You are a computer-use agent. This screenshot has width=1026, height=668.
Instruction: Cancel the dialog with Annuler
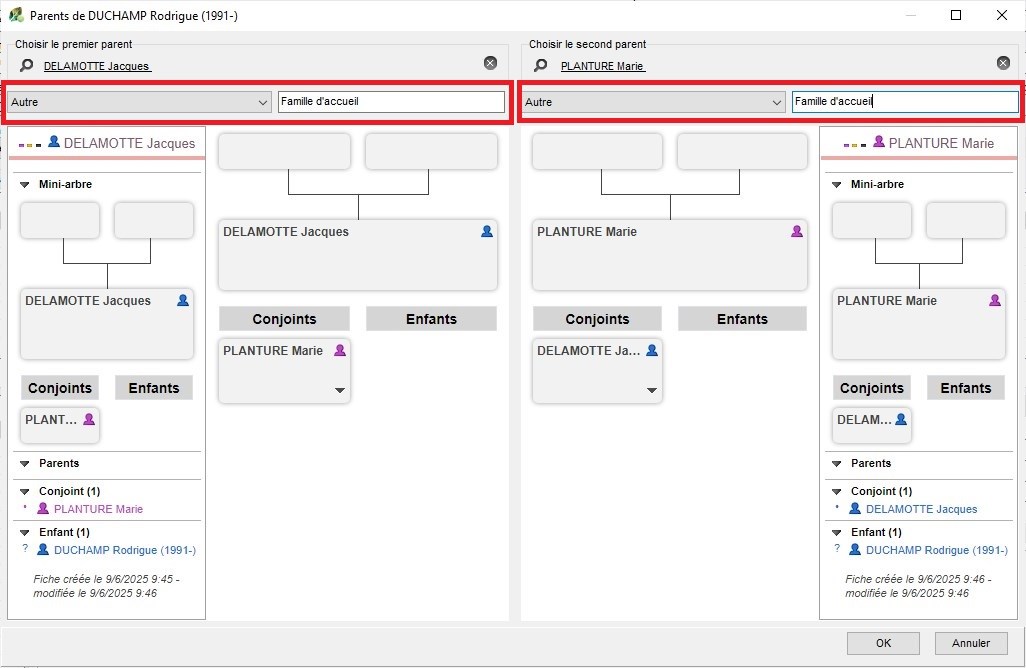click(x=971, y=643)
